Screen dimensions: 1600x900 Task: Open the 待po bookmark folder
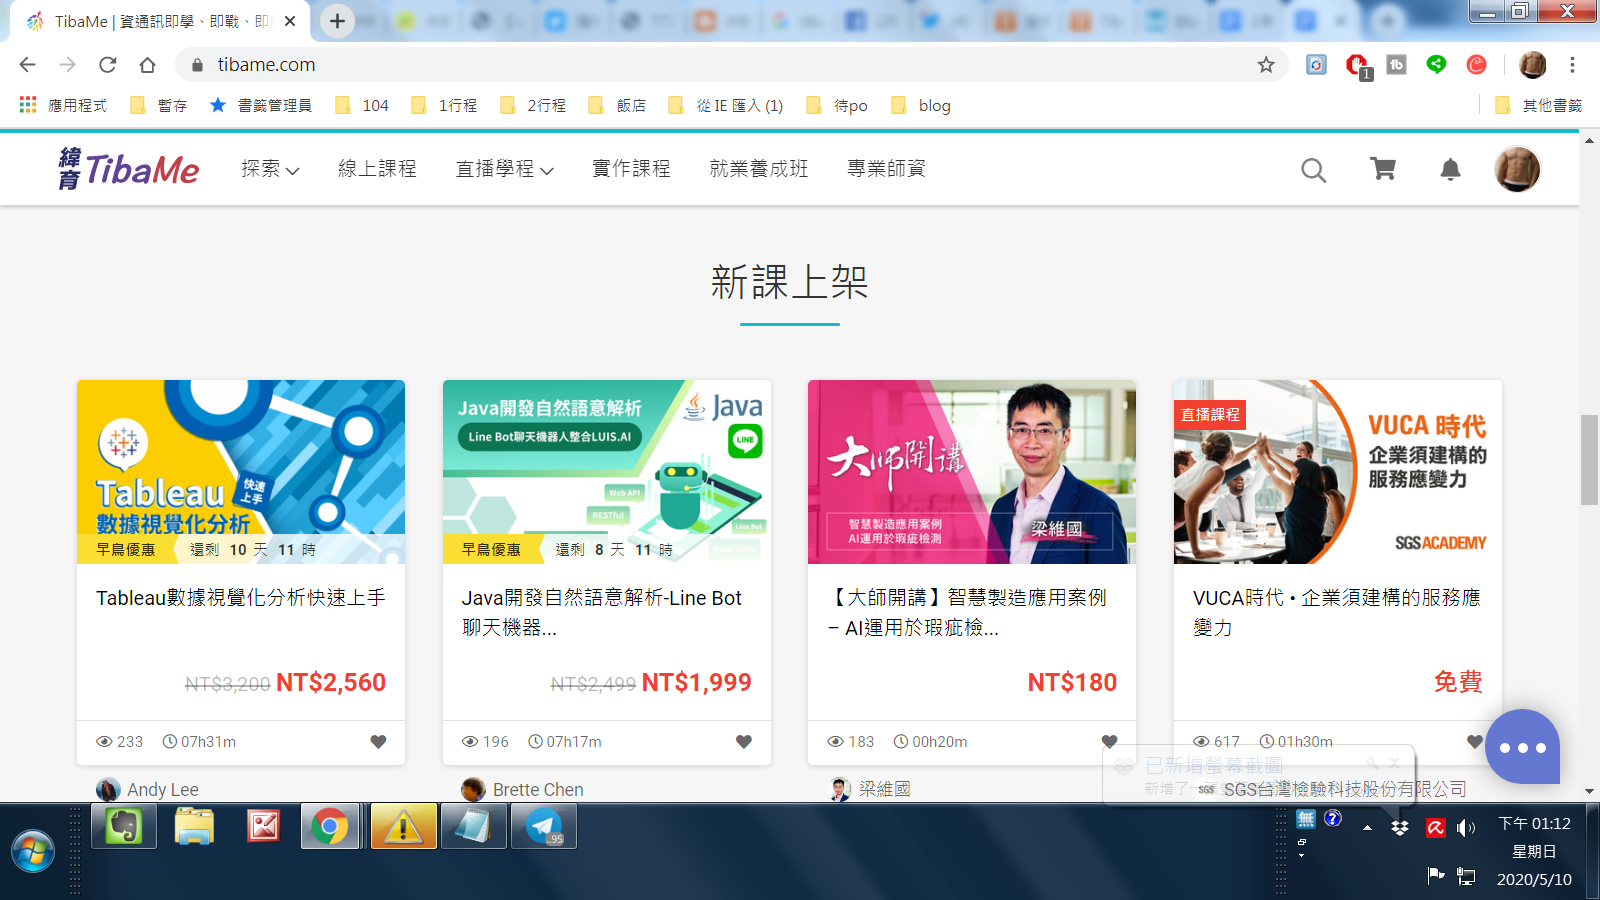point(837,105)
